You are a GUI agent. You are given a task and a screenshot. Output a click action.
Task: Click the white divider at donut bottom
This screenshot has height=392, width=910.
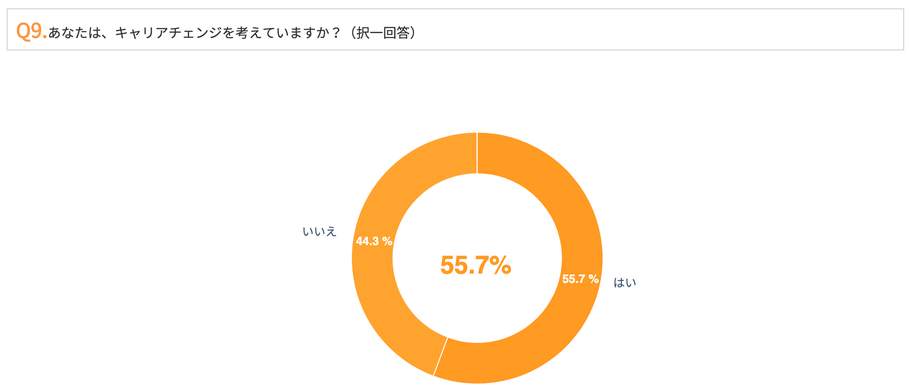(x=440, y=357)
